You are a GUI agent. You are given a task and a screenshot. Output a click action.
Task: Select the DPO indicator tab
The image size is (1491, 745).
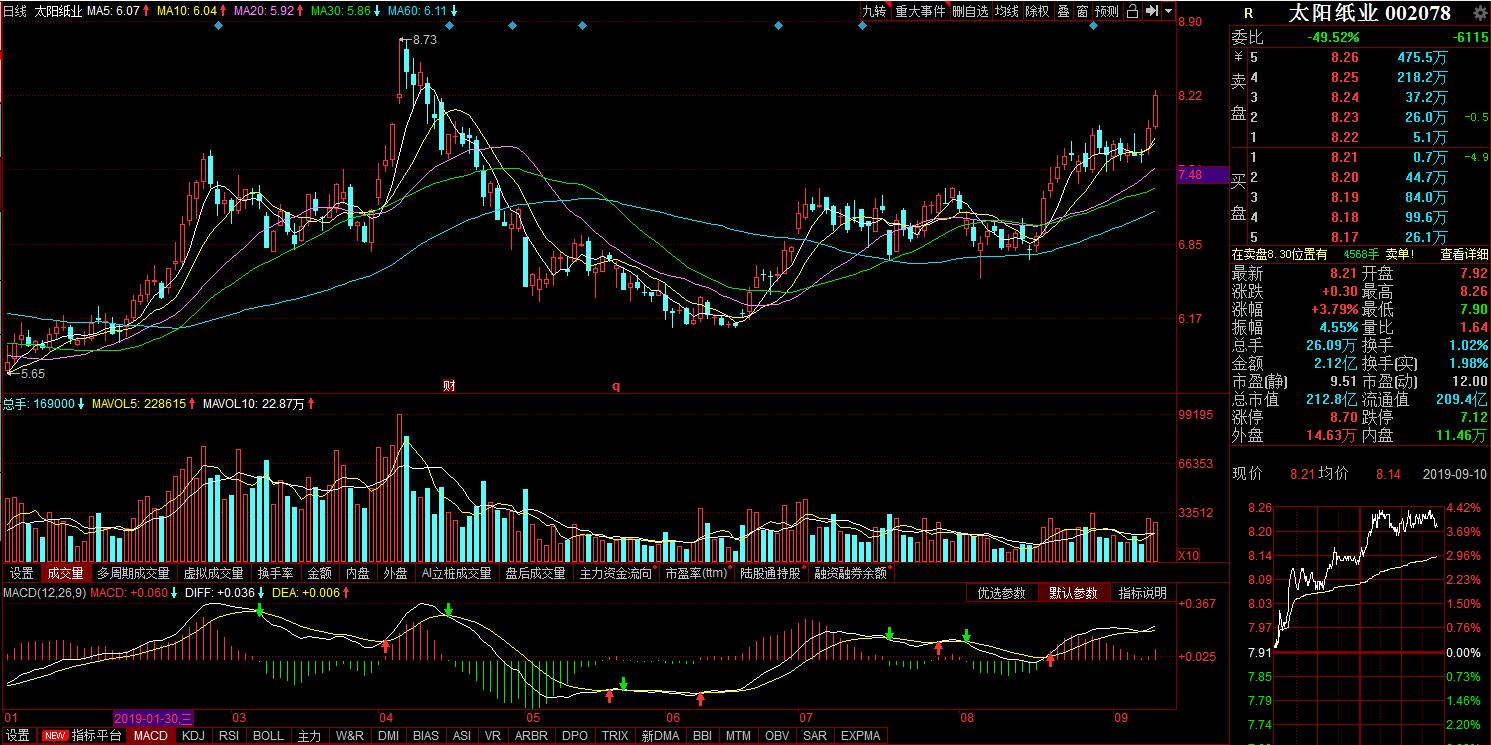575,736
